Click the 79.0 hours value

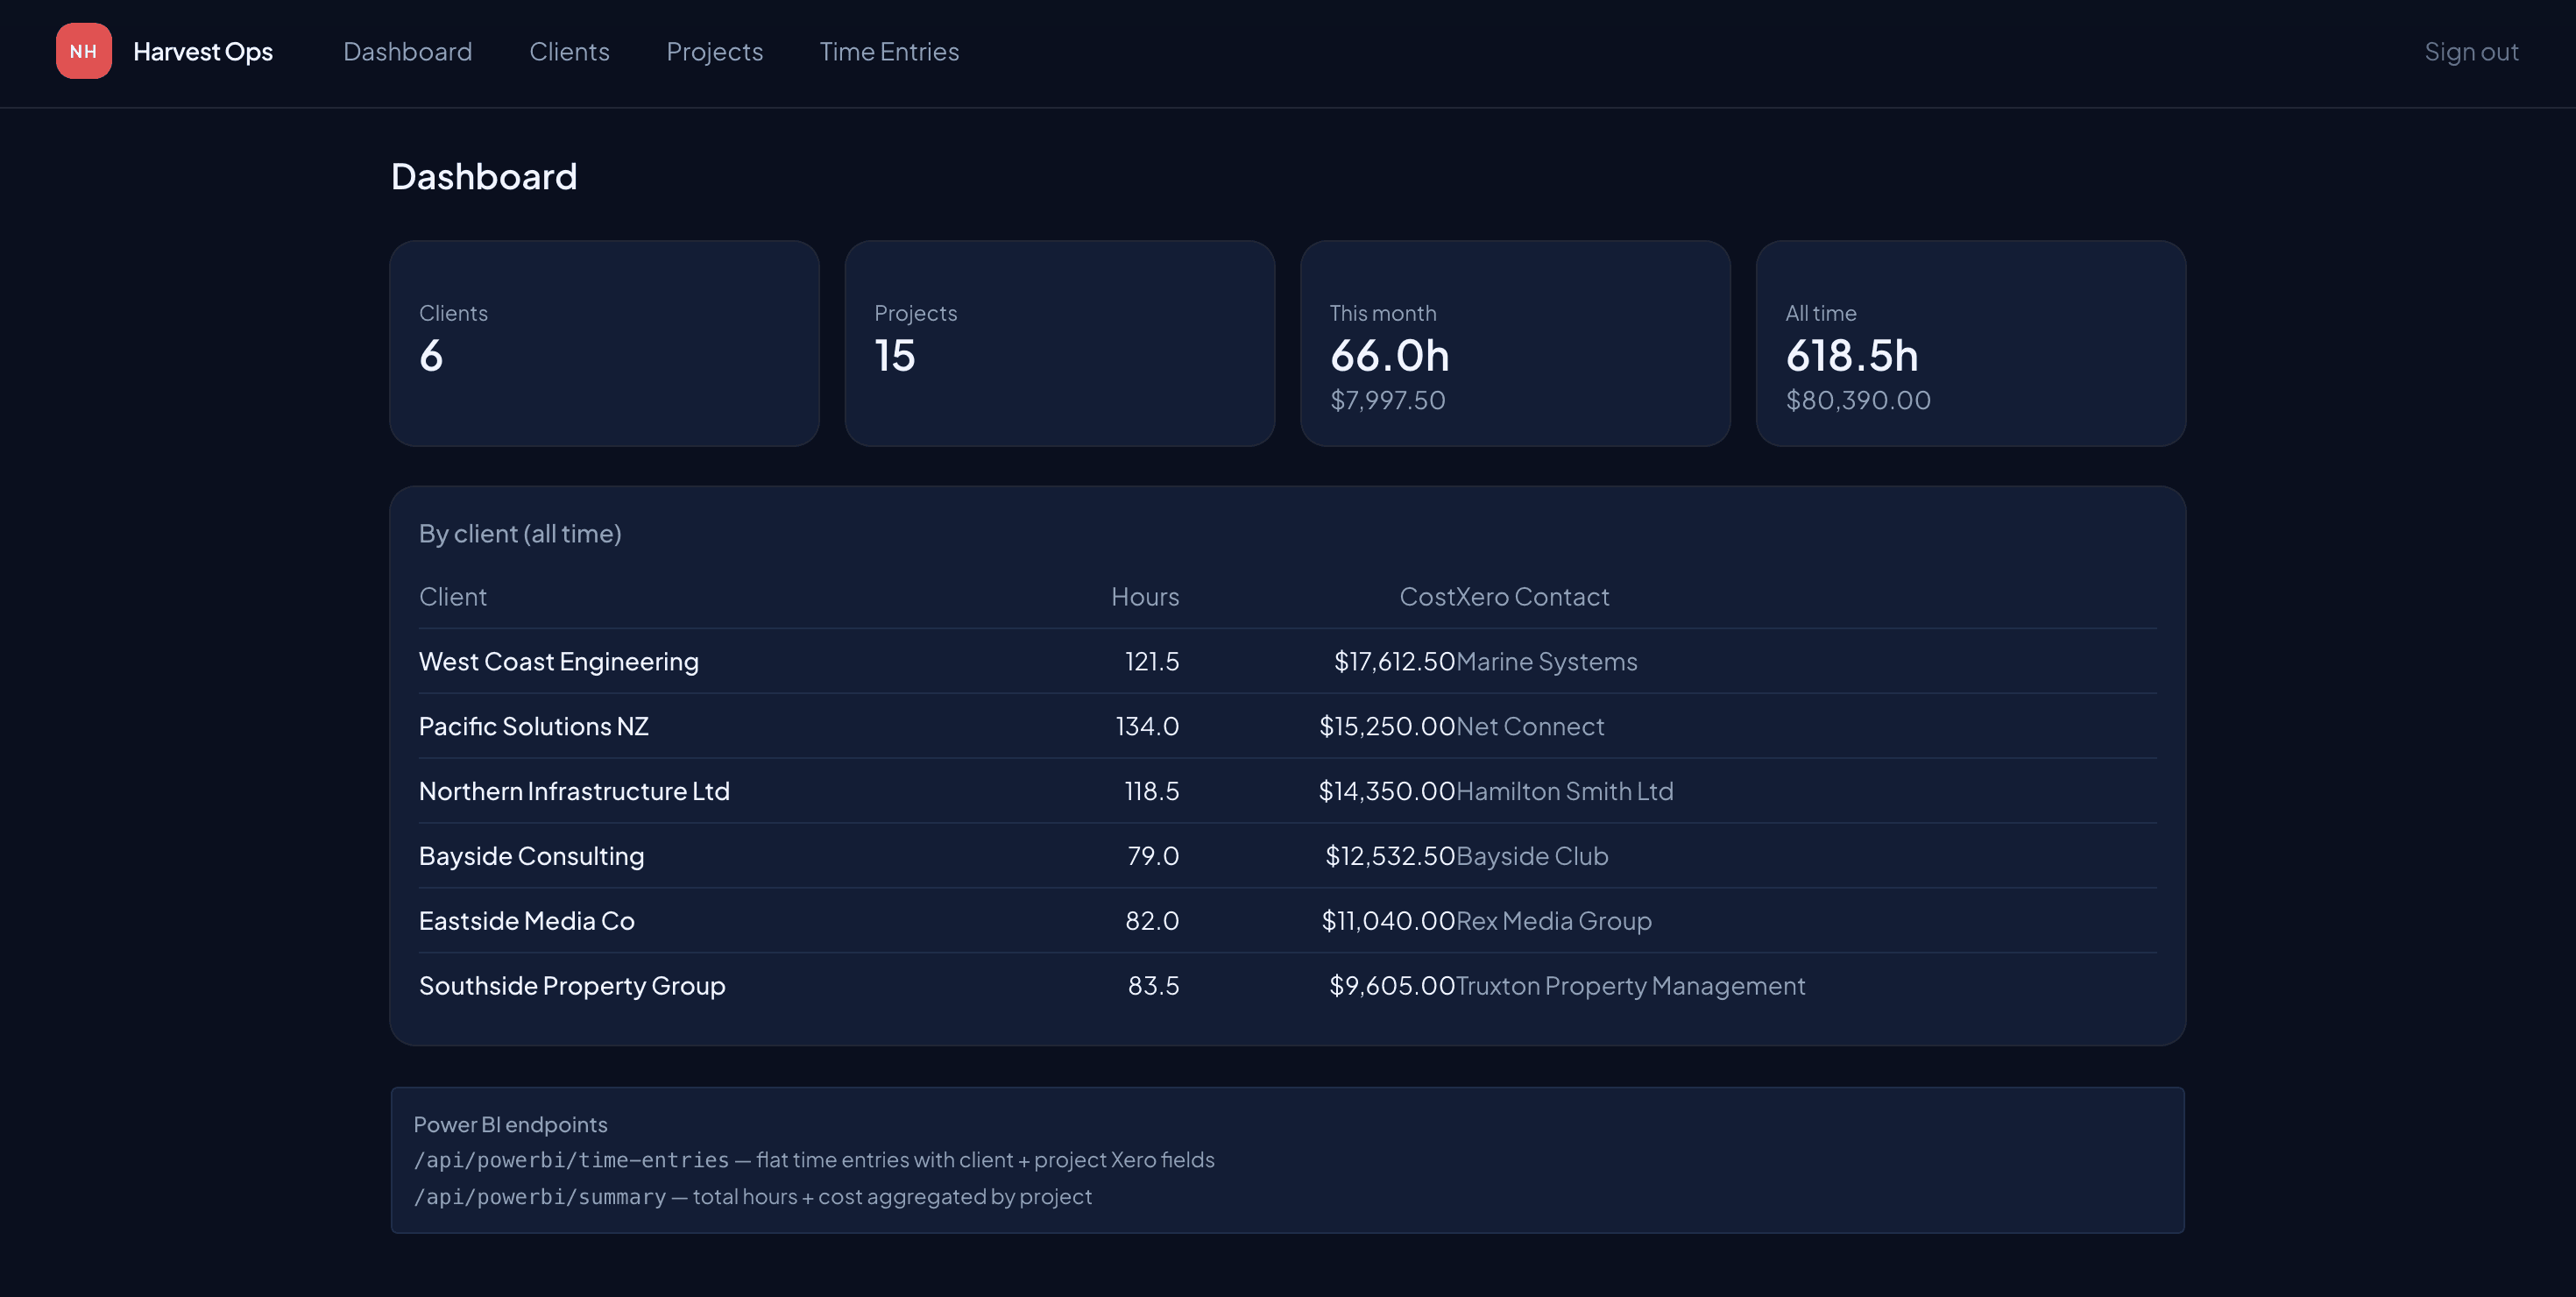click(1153, 856)
